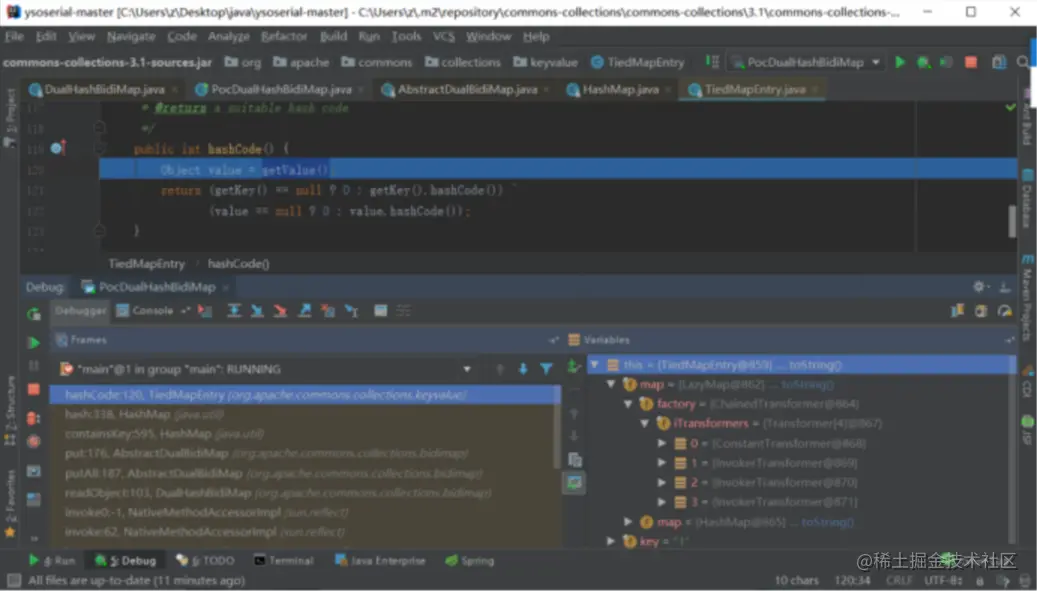The height and width of the screenshot is (591, 1037).
Task: Click Show Execution Point icon
Action: pyautogui.click(x=205, y=311)
